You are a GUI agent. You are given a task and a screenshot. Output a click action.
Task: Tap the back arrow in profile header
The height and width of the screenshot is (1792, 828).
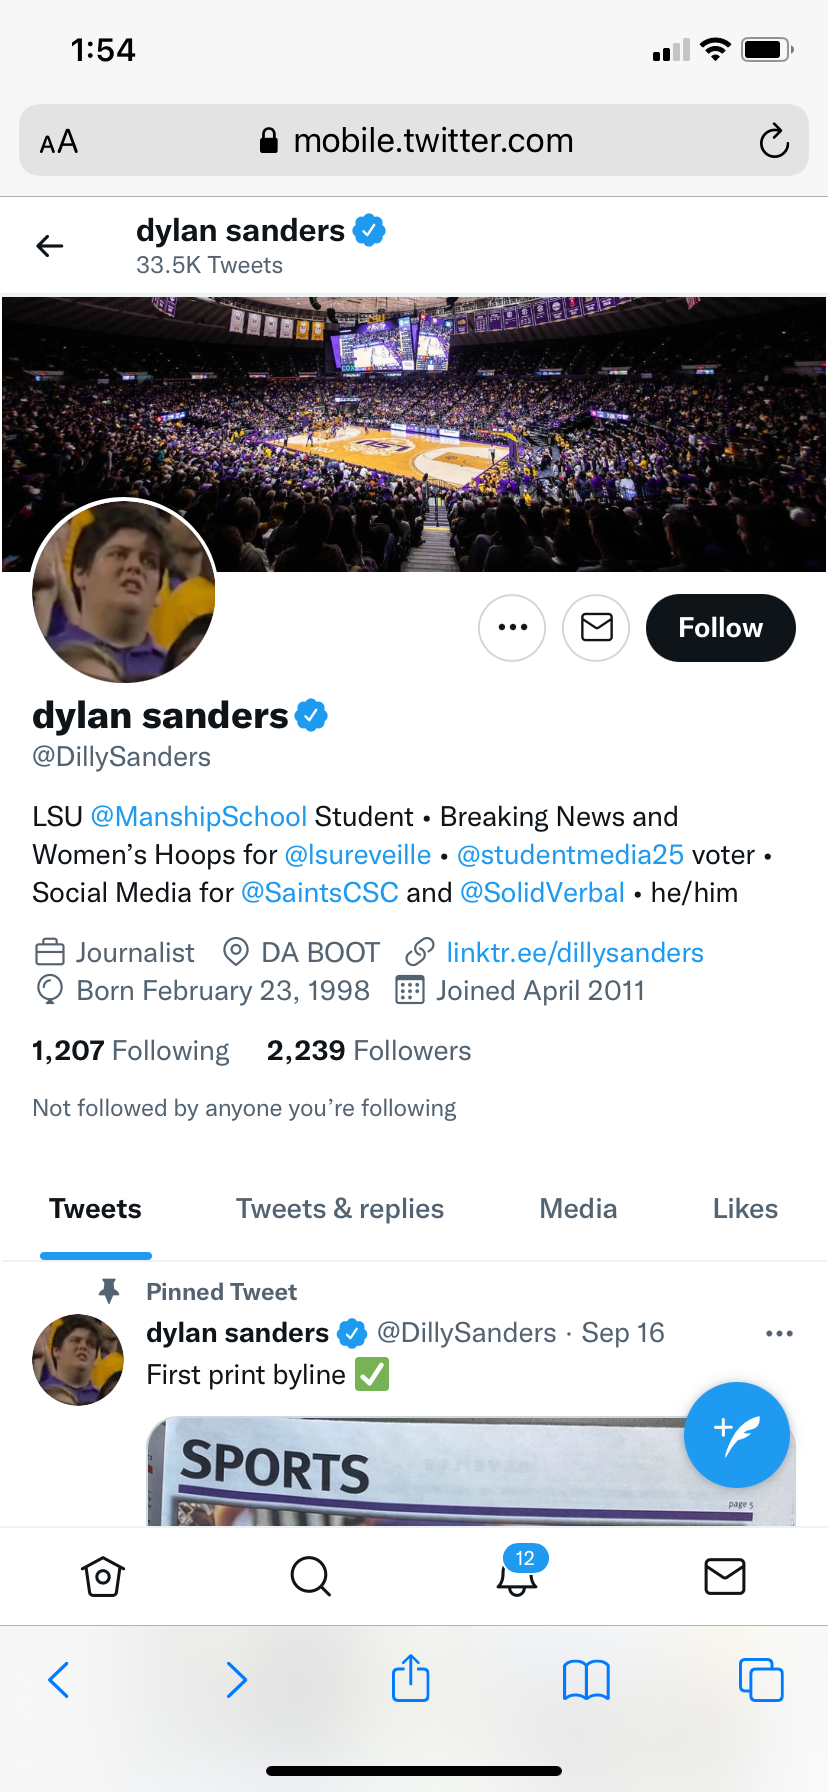click(50, 246)
